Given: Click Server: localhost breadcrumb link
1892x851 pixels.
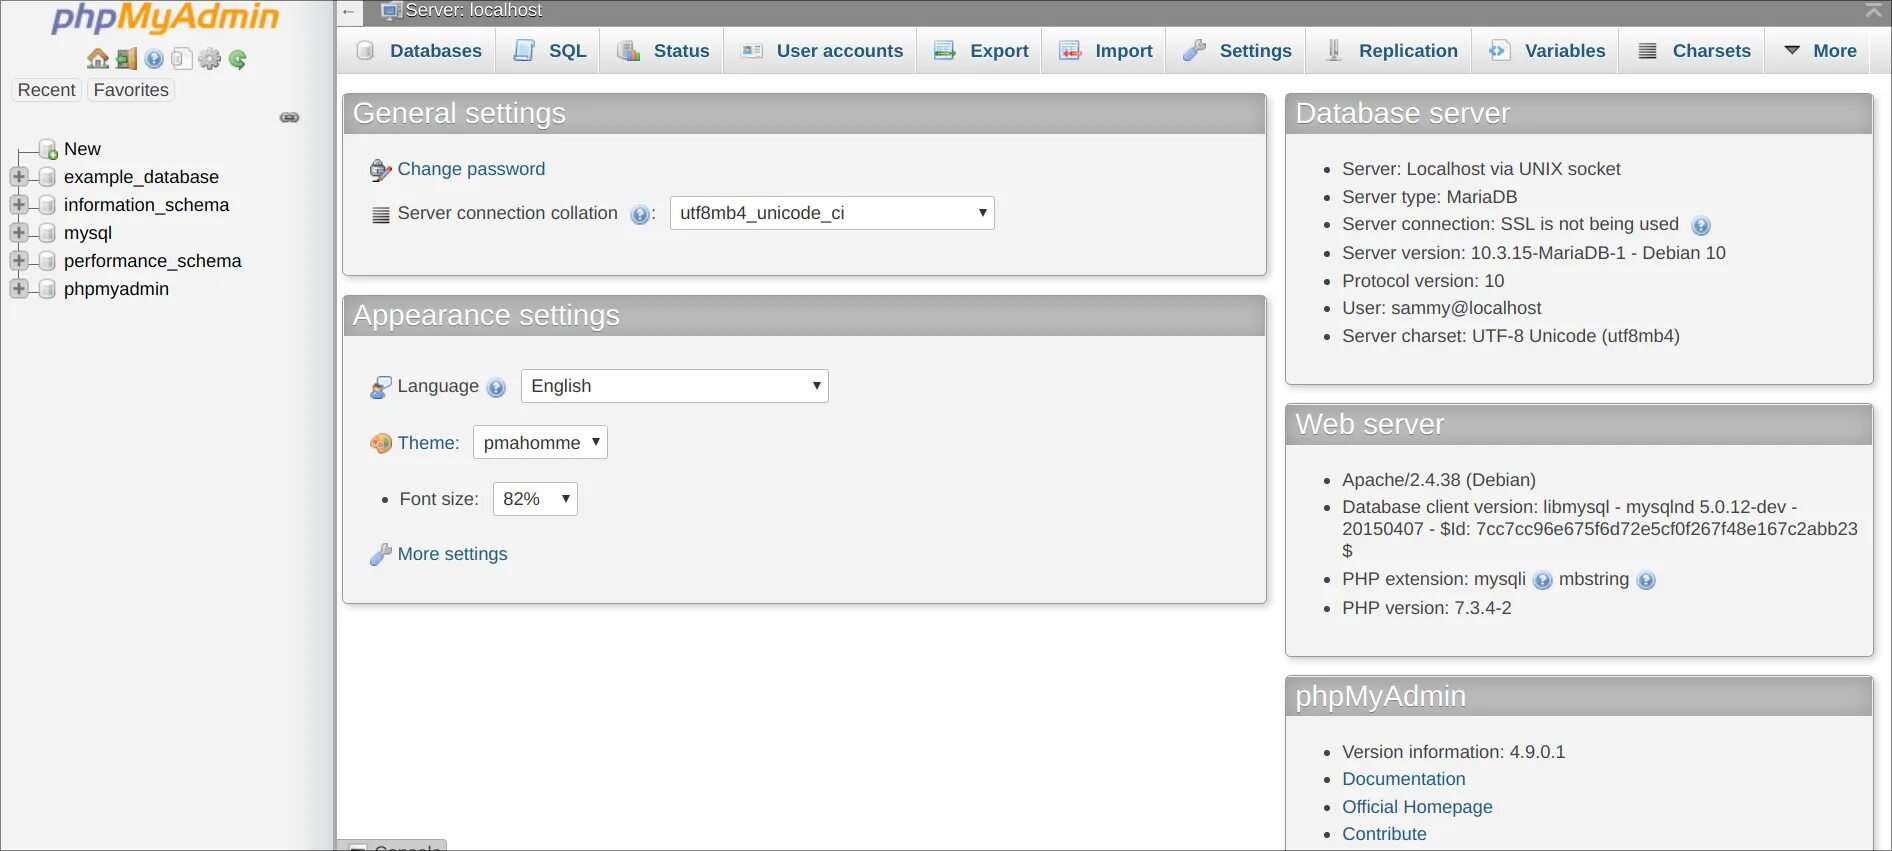Looking at the screenshot, I should pos(474,11).
